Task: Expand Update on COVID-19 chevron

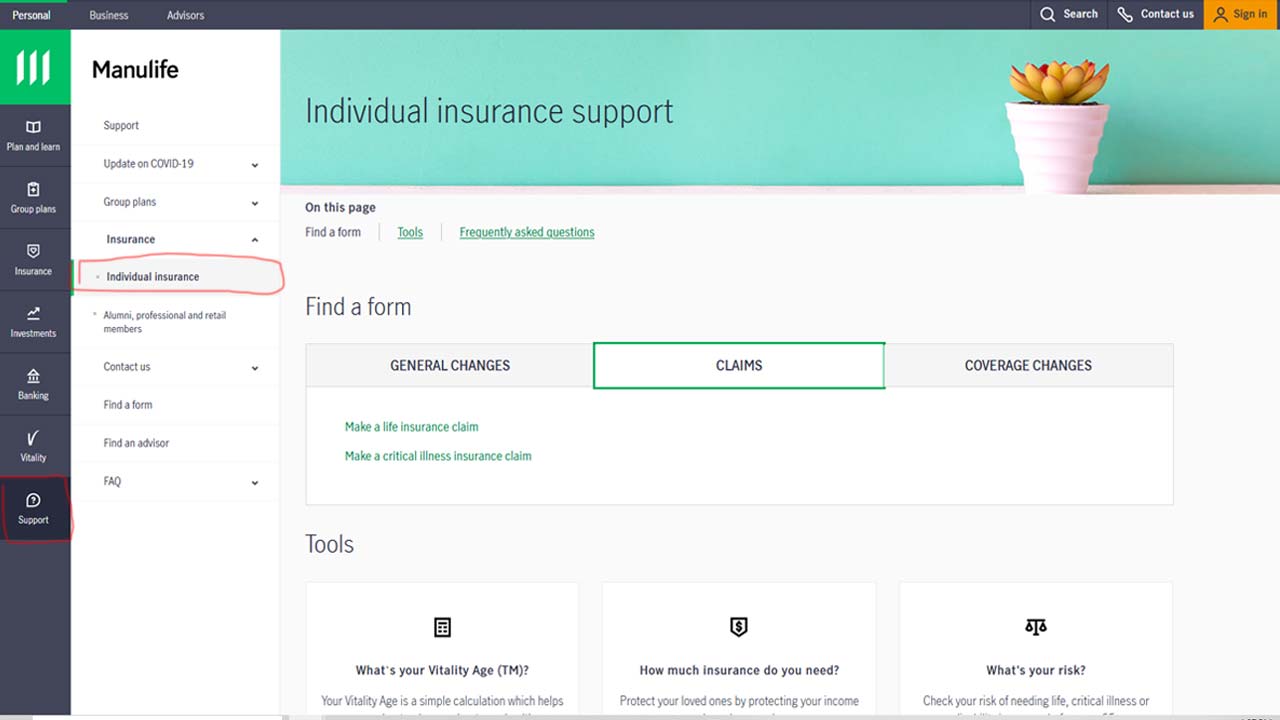Action: point(254,165)
